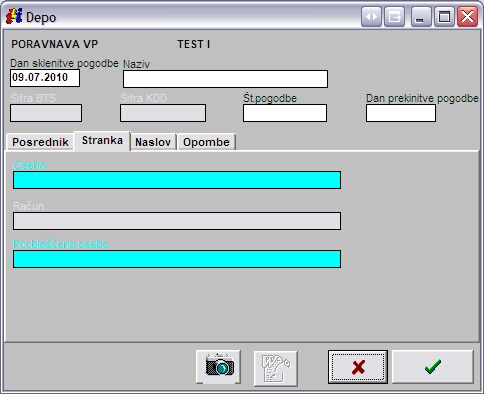
Task: Click the Šifra KDD field
Action: (x=163, y=113)
